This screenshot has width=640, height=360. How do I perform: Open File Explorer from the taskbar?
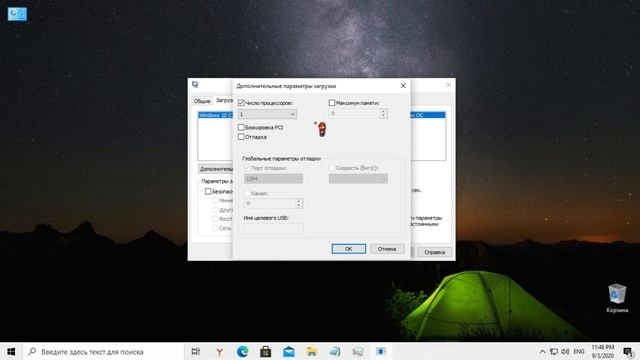(312, 351)
